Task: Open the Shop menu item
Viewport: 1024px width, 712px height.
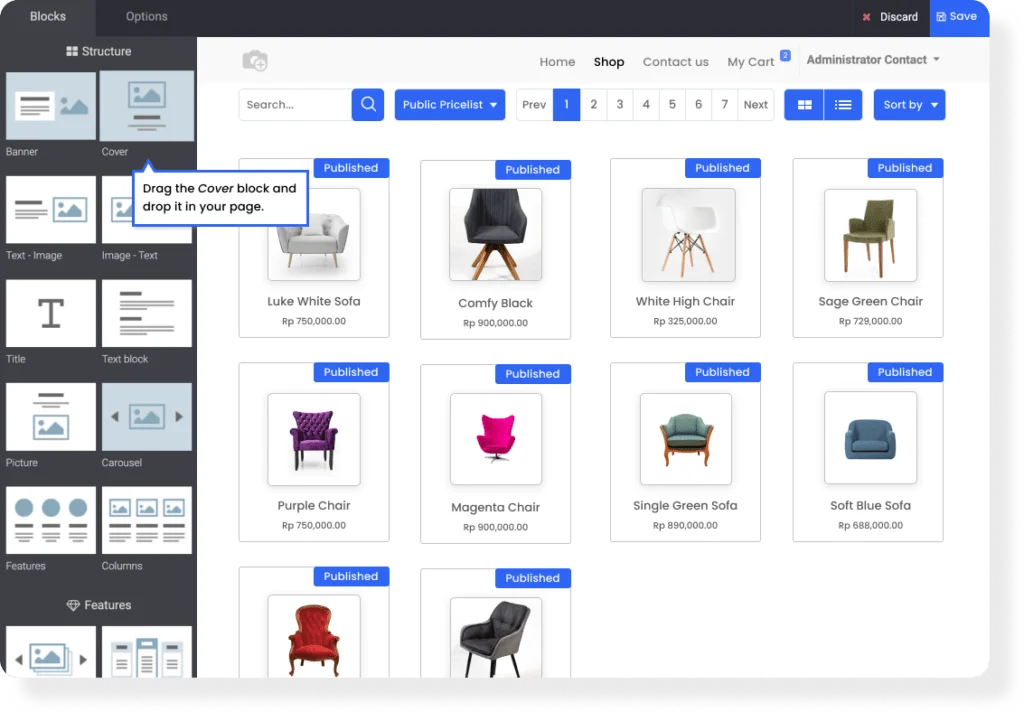Action: pyautogui.click(x=609, y=61)
